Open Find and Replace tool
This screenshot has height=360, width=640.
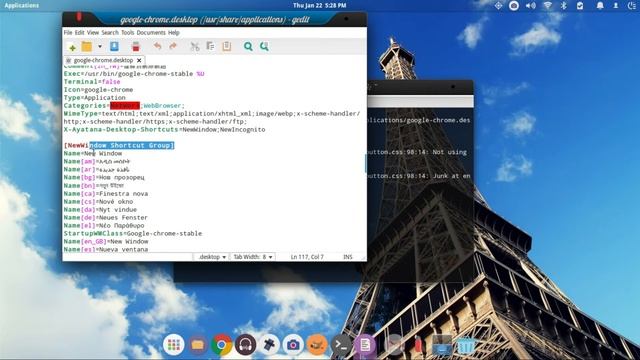264,47
